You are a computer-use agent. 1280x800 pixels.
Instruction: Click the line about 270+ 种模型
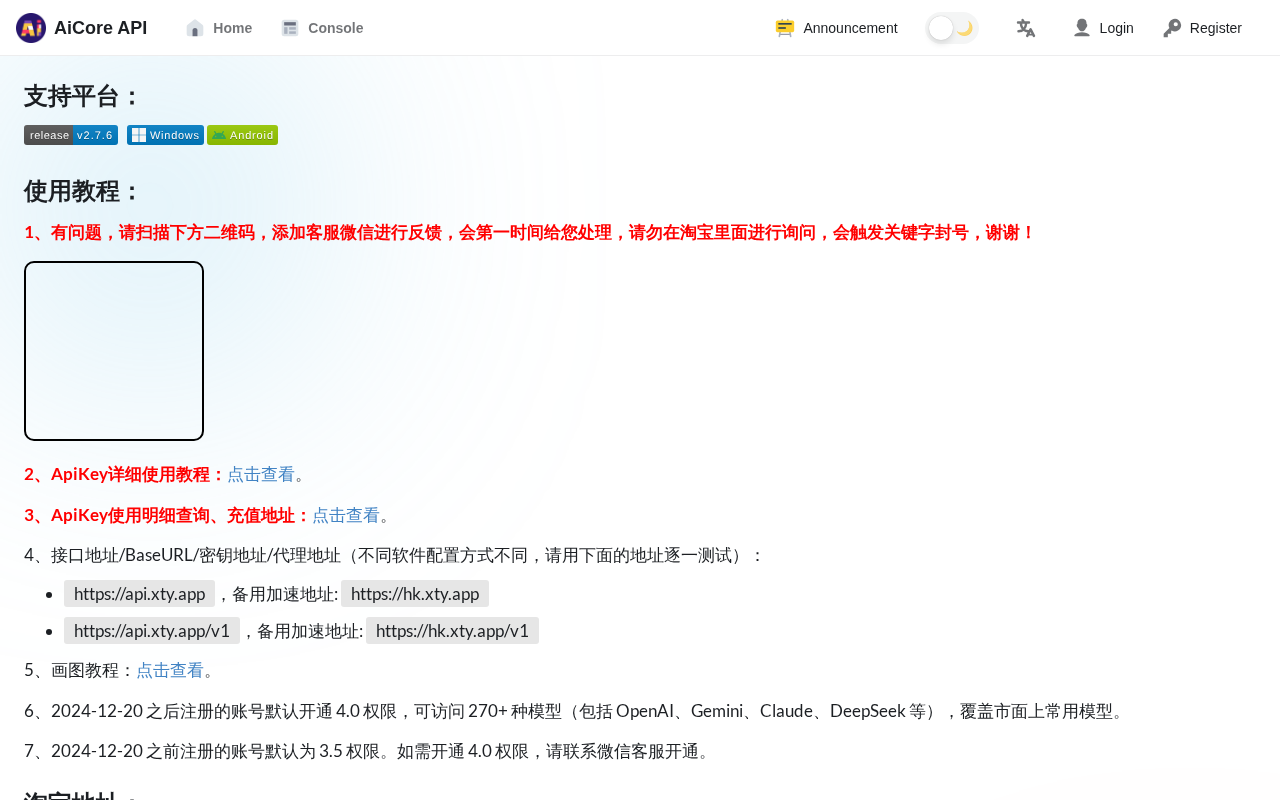click(x=576, y=711)
